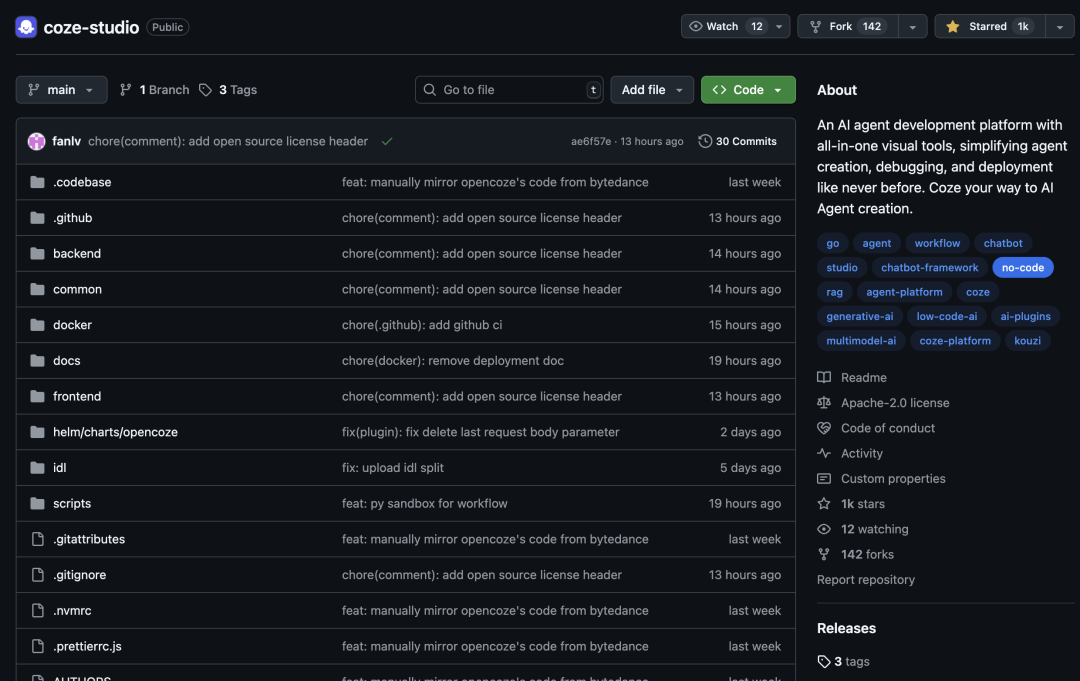Click the heart icon beside Code of conduct
This screenshot has height=681, width=1080.
[x=824, y=428]
